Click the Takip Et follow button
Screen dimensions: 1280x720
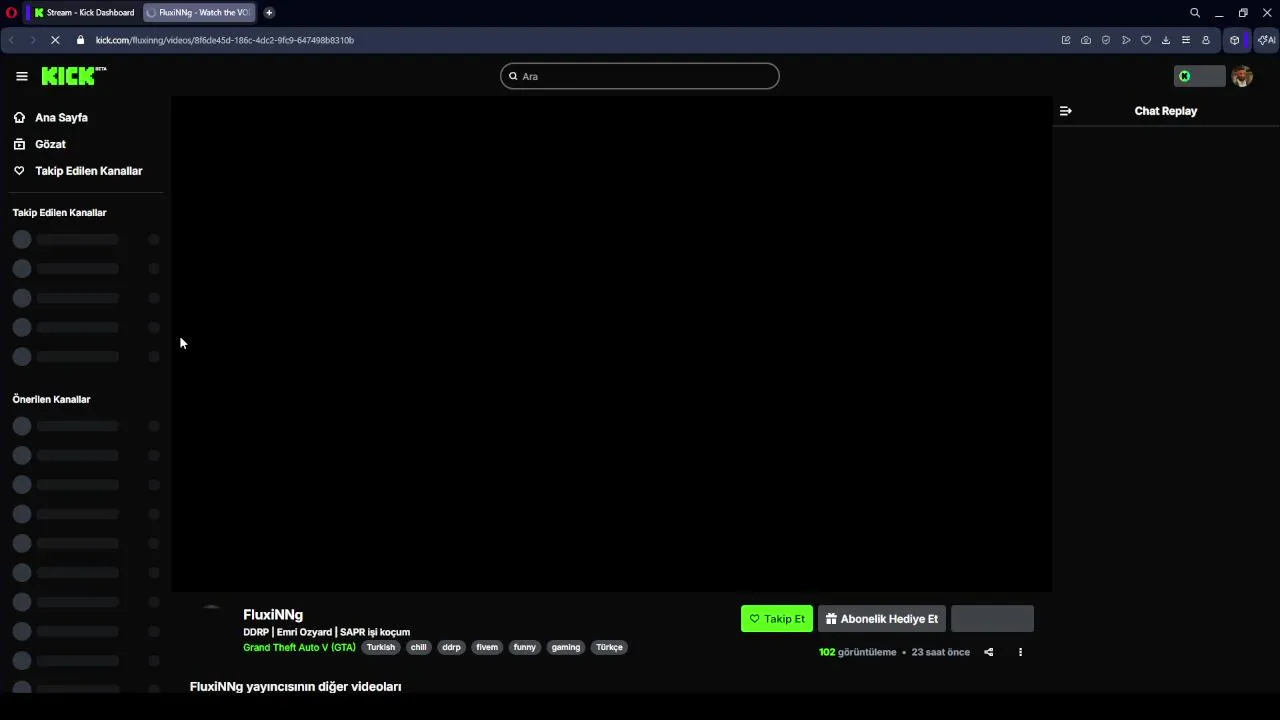(x=777, y=619)
